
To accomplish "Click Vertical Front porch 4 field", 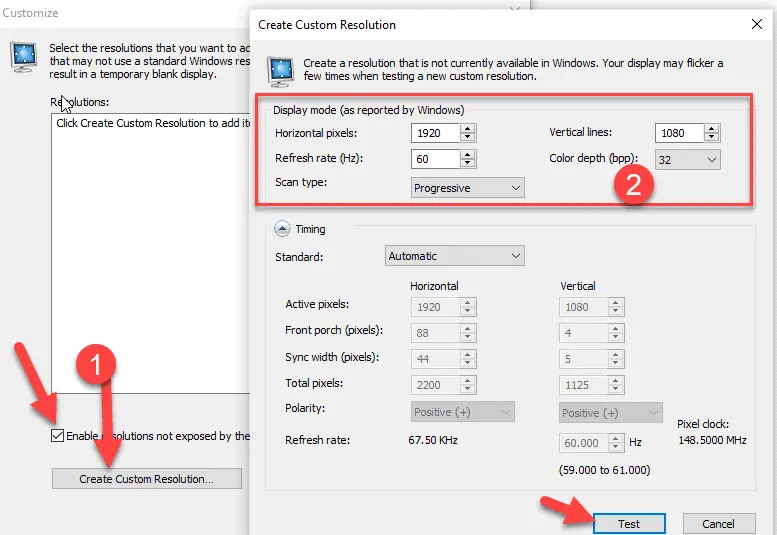I will pyautogui.click(x=584, y=333).
